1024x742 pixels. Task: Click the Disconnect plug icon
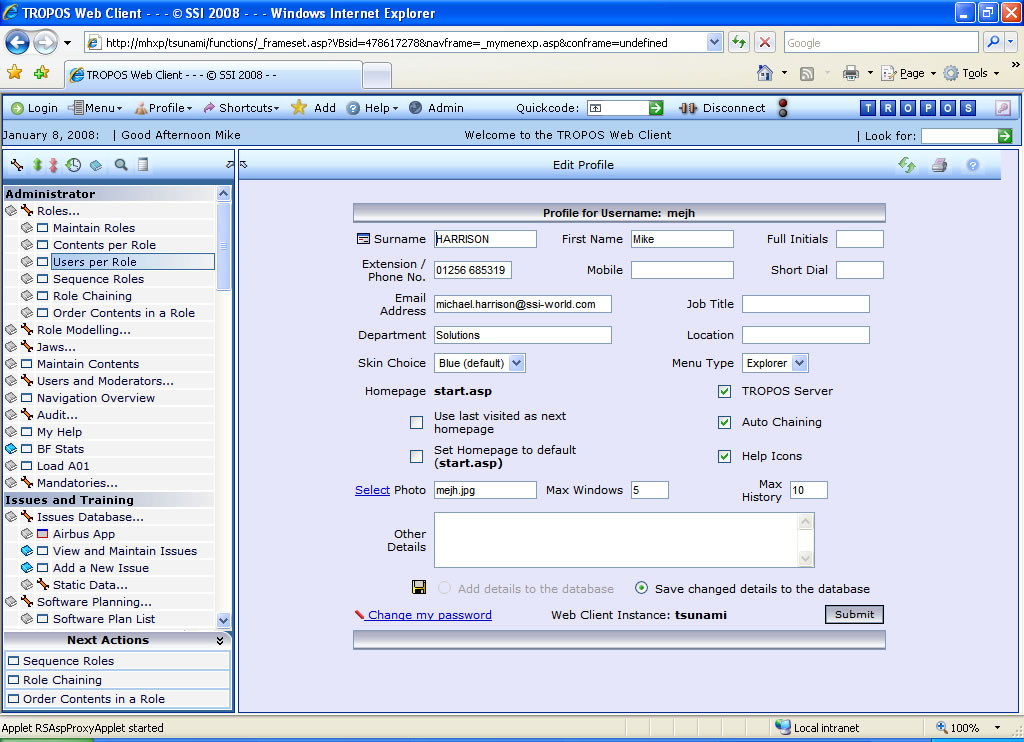click(688, 108)
